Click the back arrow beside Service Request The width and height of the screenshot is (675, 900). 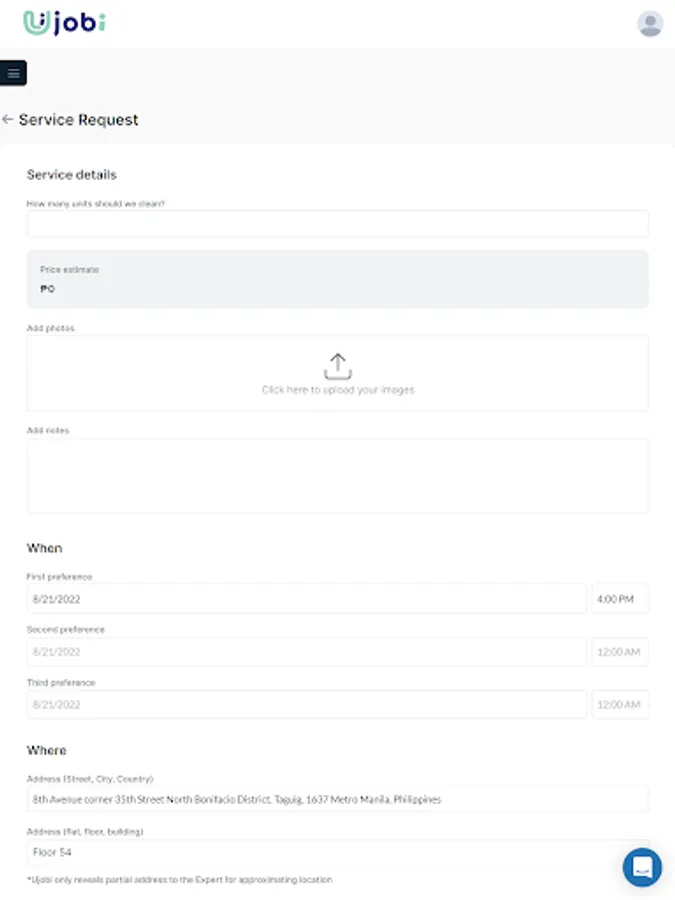tap(8, 120)
